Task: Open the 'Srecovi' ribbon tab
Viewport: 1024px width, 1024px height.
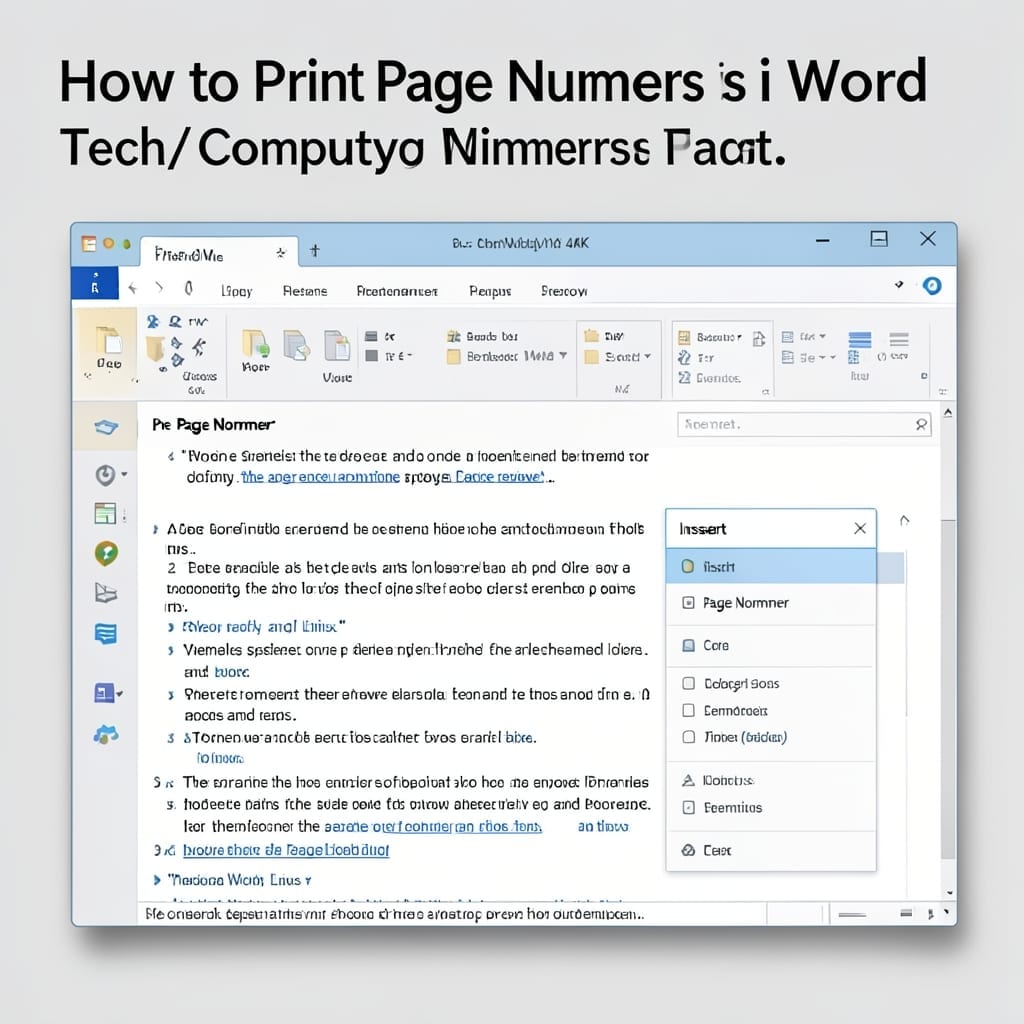Action: [x=564, y=291]
